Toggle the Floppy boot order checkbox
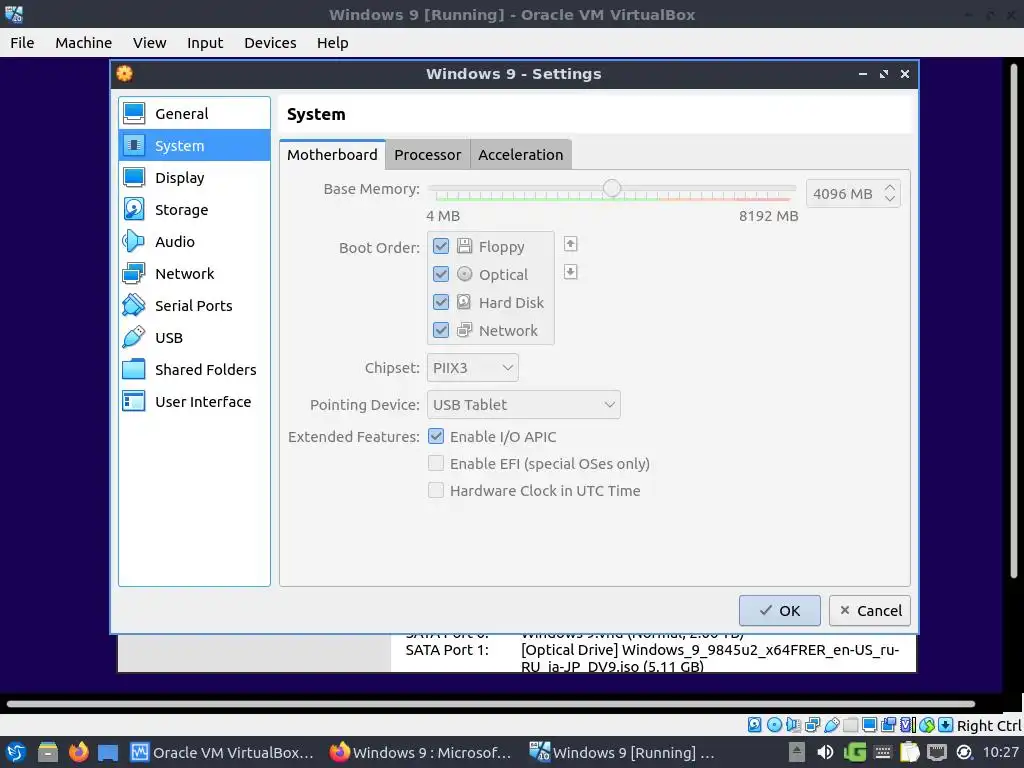The height and width of the screenshot is (768, 1024). point(441,246)
